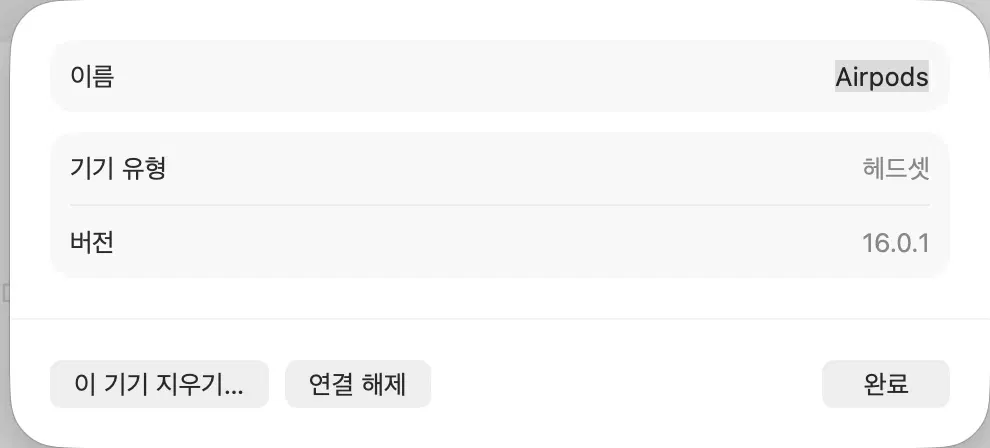Select the 기기 유형 label
The width and height of the screenshot is (990, 448).
coord(118,168)
